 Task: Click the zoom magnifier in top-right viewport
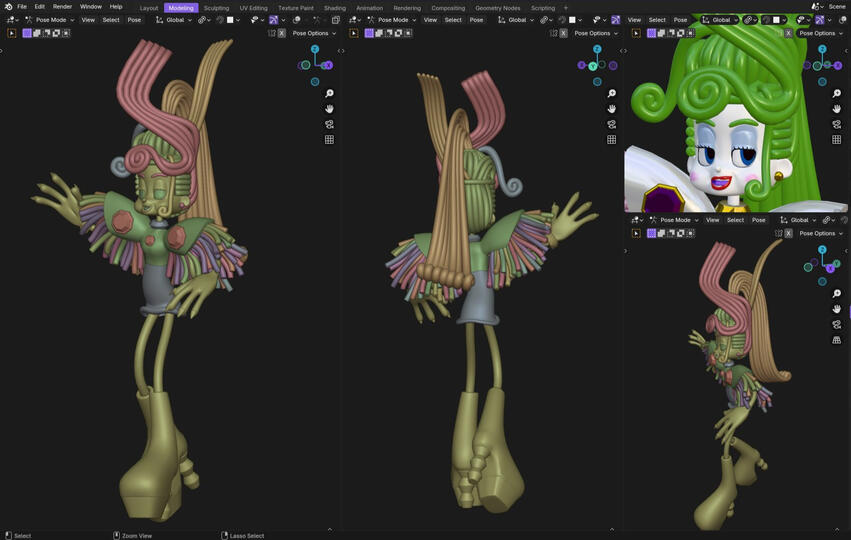pyautogui.click(x=836, y=94)
